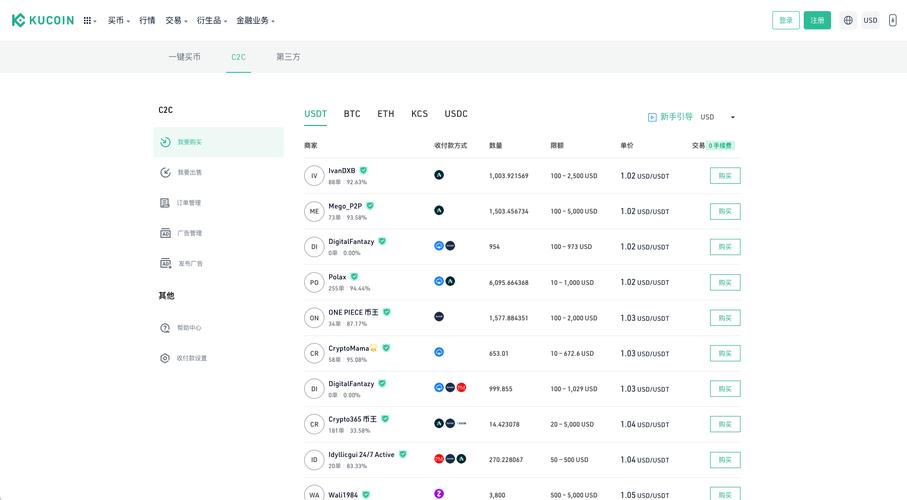This screenshot has width=907, height=500.
Task: Expand the 交易 dropdown menu
Action: coord(176,20)
